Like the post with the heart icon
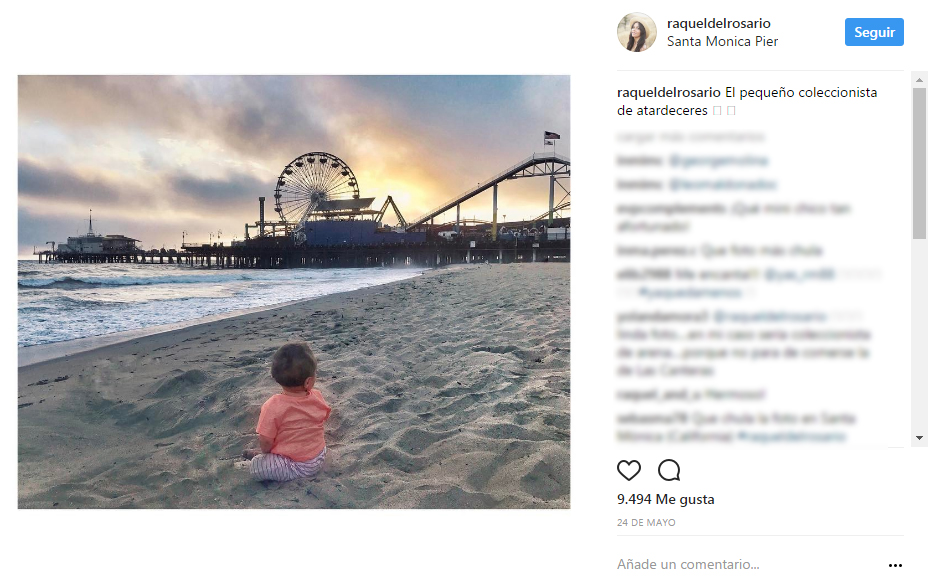 pyautogui.click(x=628, y=470)
